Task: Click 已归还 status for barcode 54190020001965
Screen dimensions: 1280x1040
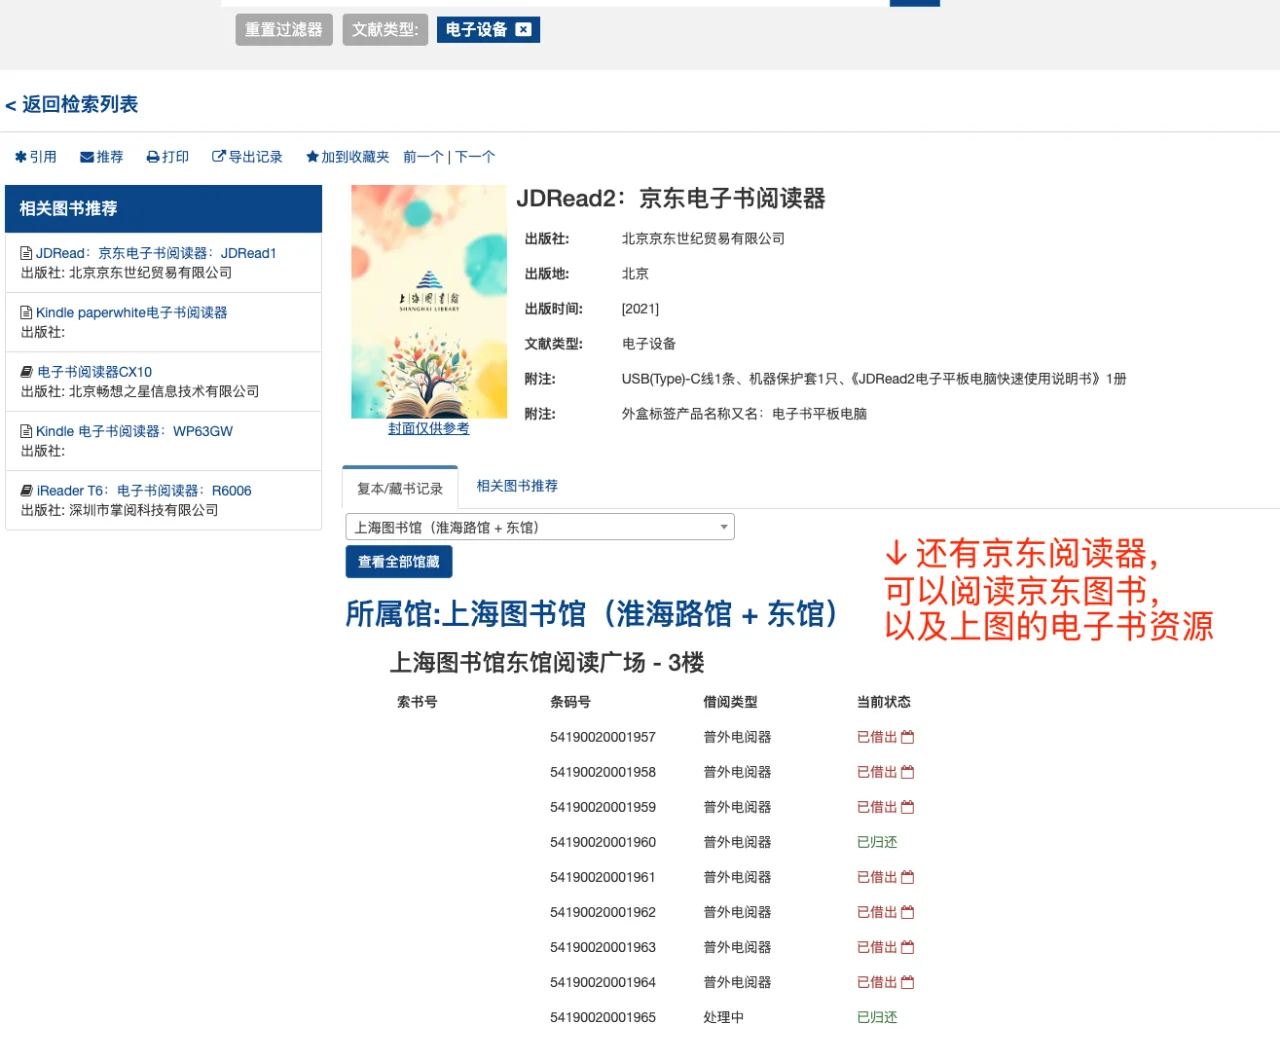Action: click(x=877, y=1017)
